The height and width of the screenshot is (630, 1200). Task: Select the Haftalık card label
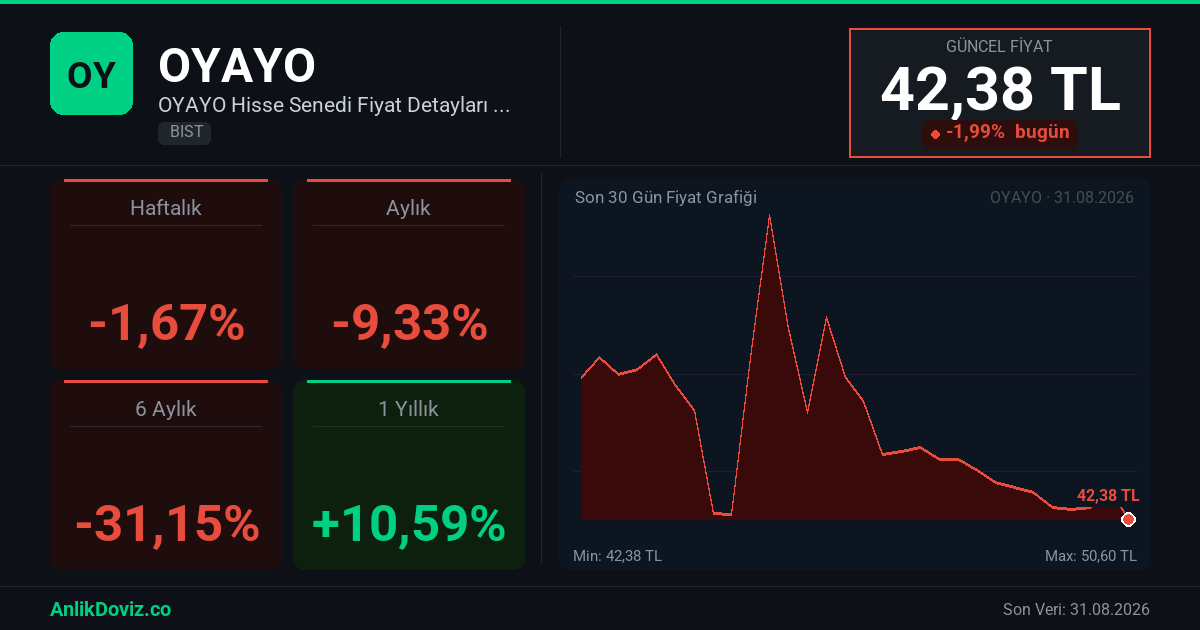(x=166, y=208)
